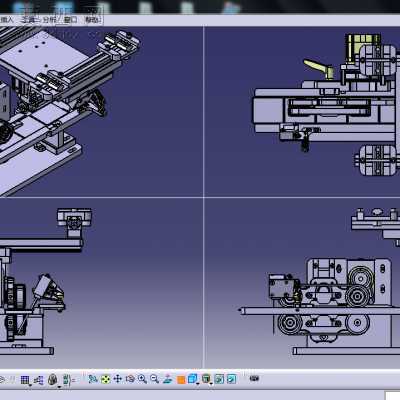The image size is (400, 400).
Task: Click the top-left isometric viewport
Action: pyautogui.click(x=101, y=112)
